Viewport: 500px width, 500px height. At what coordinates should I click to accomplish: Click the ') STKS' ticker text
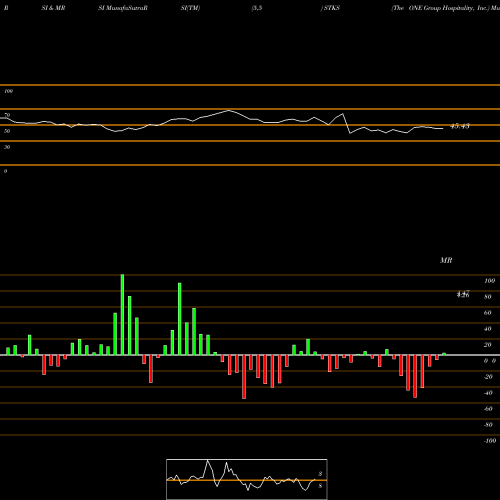(x=330, y=8)
